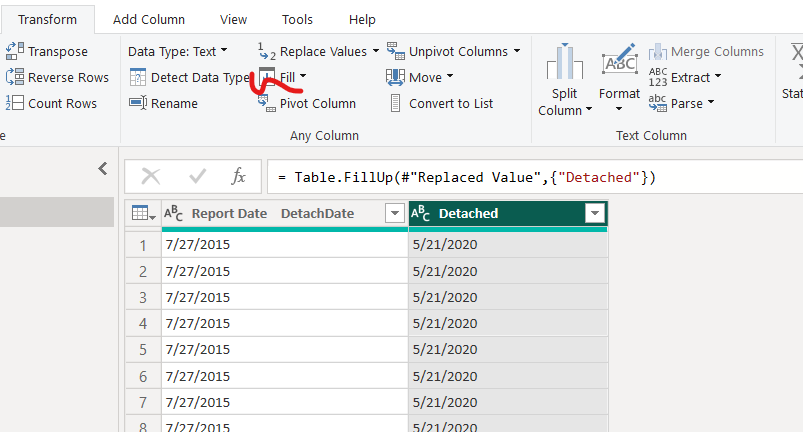Confirm formula with the checkmark

tap(197, 177)
